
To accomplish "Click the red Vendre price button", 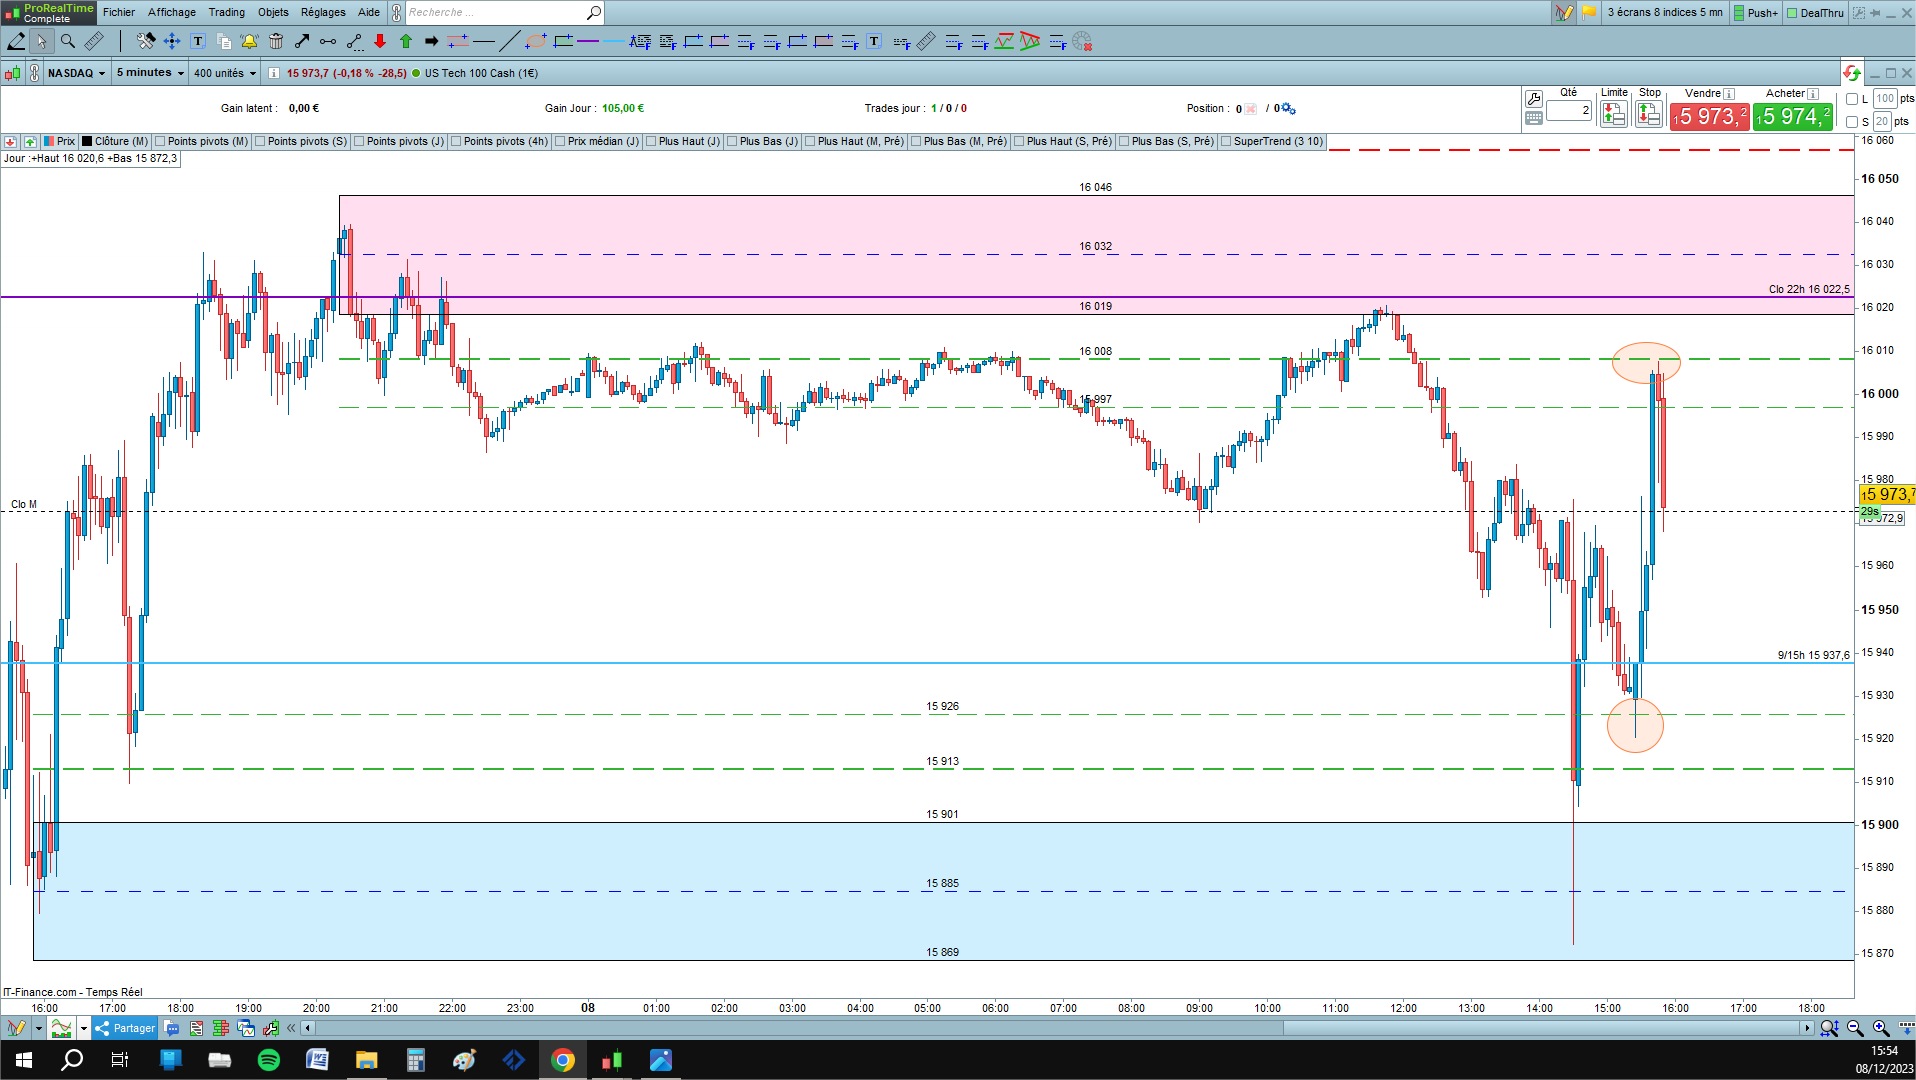I will pyautogui.click(x=1710, y=117).
